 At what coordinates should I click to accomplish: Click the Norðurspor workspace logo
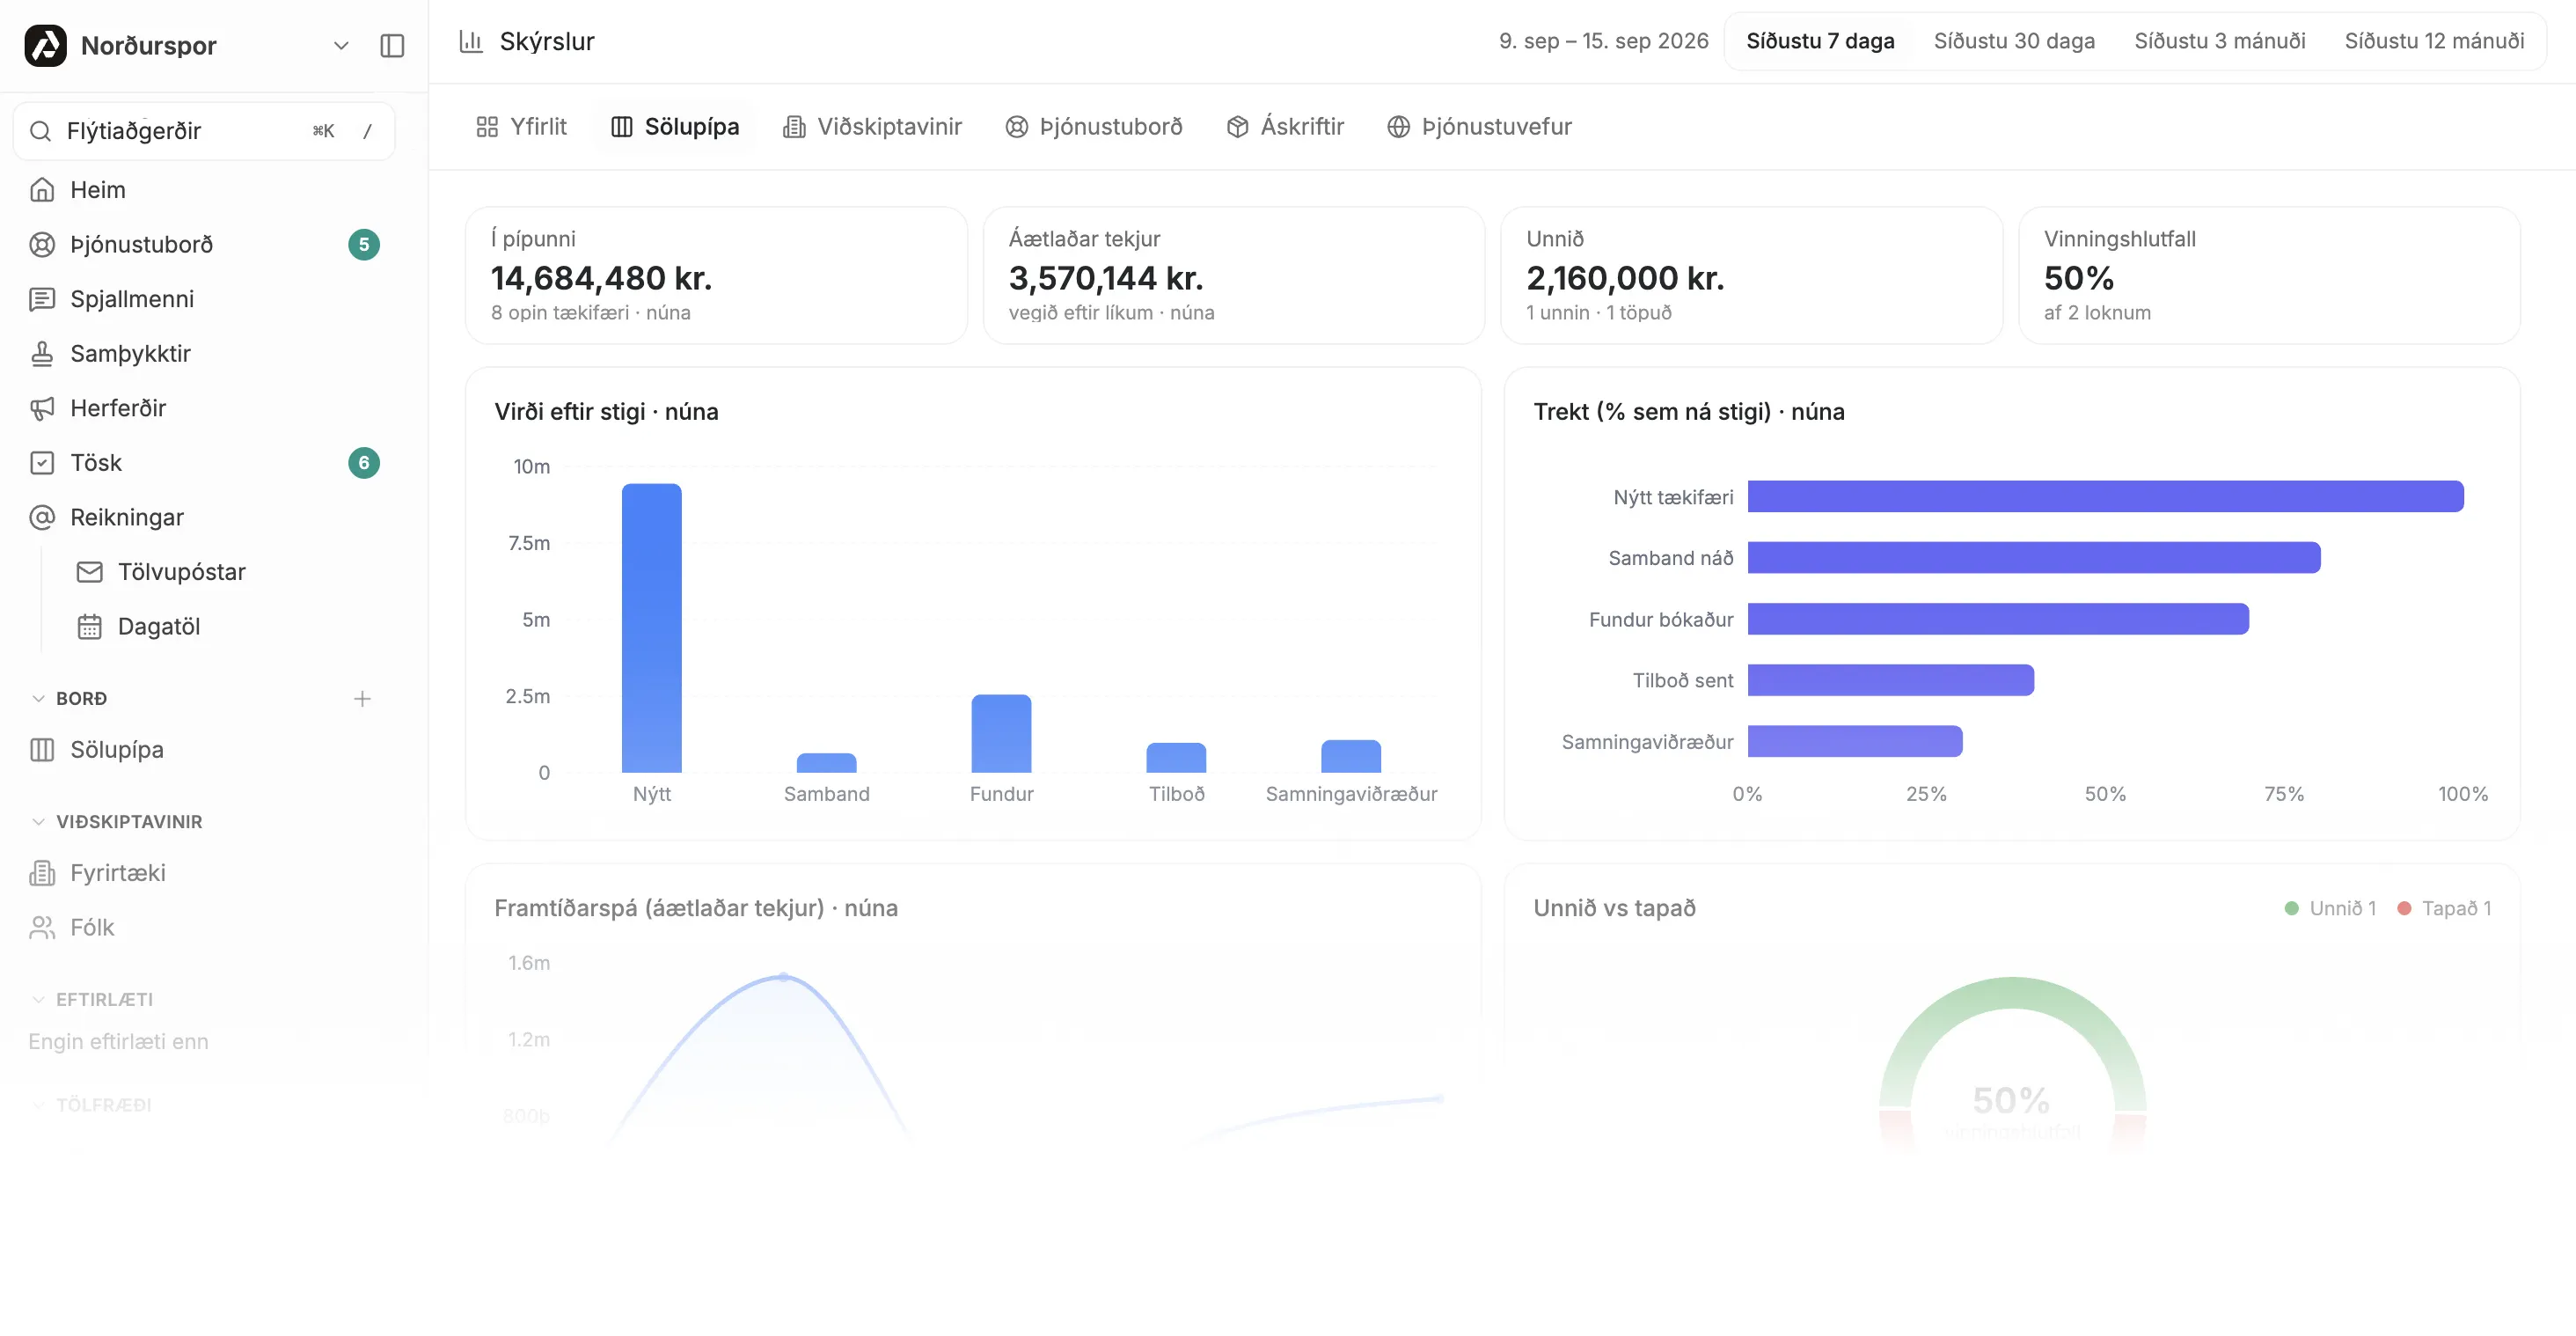point(46,45)
